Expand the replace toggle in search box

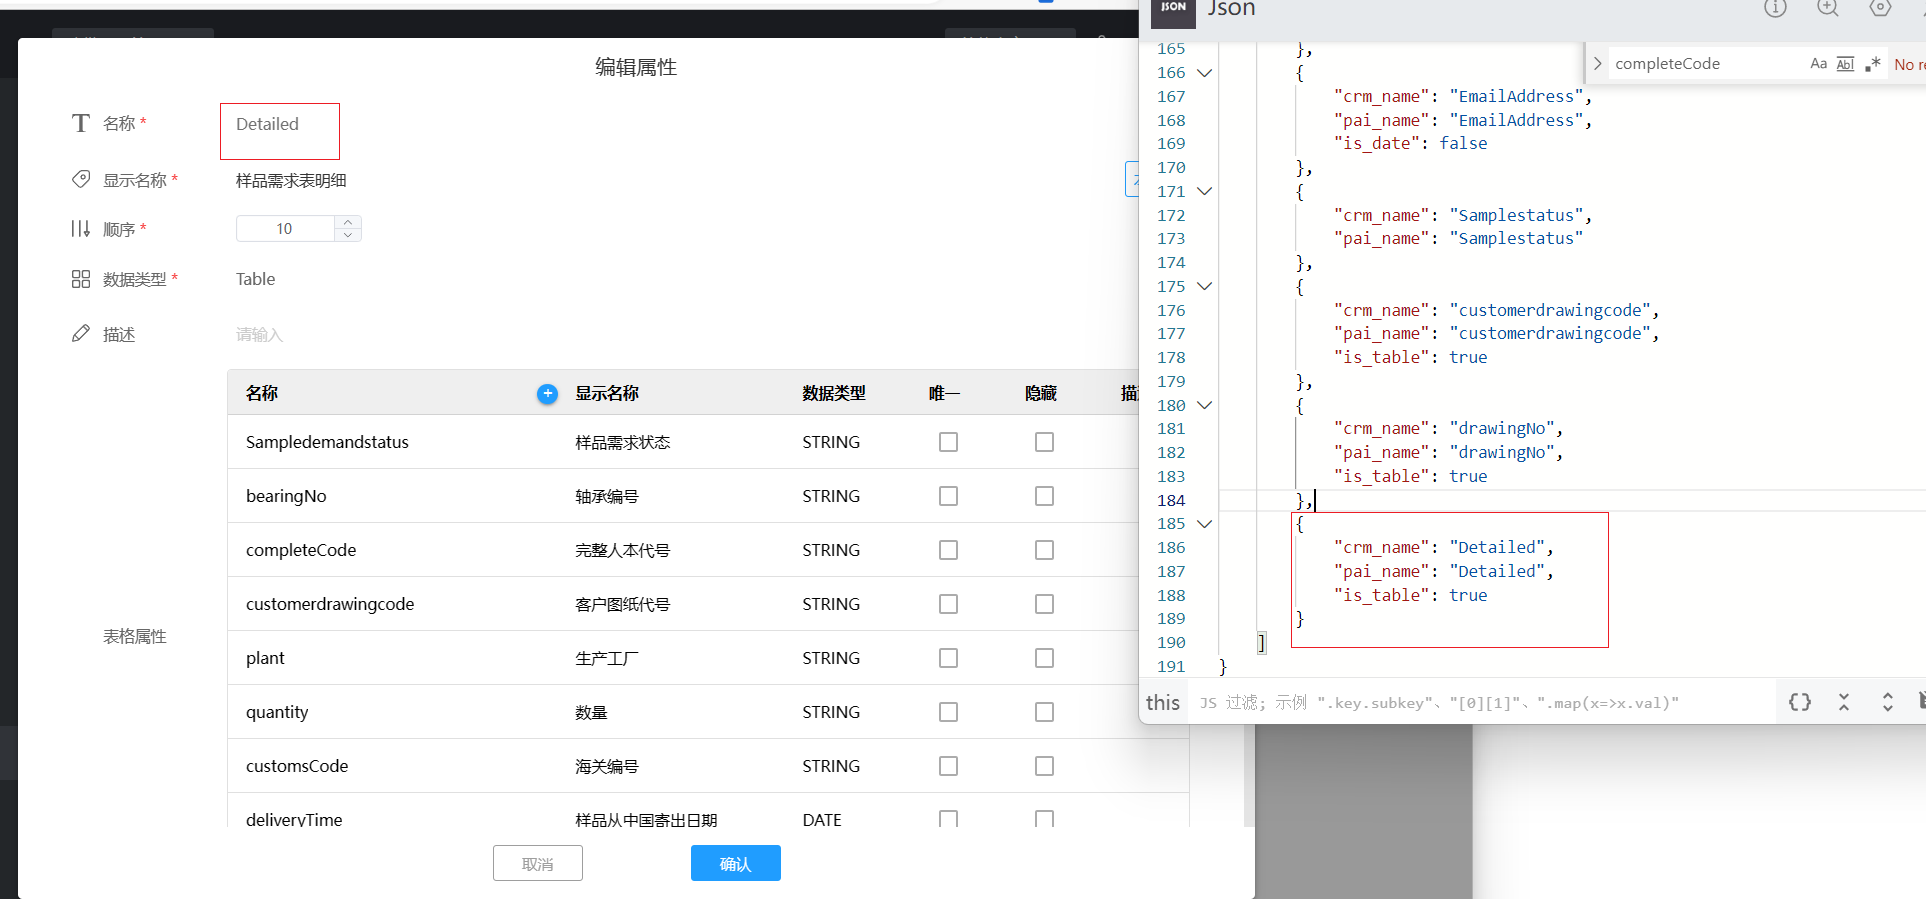click(x=1597, y=64)
